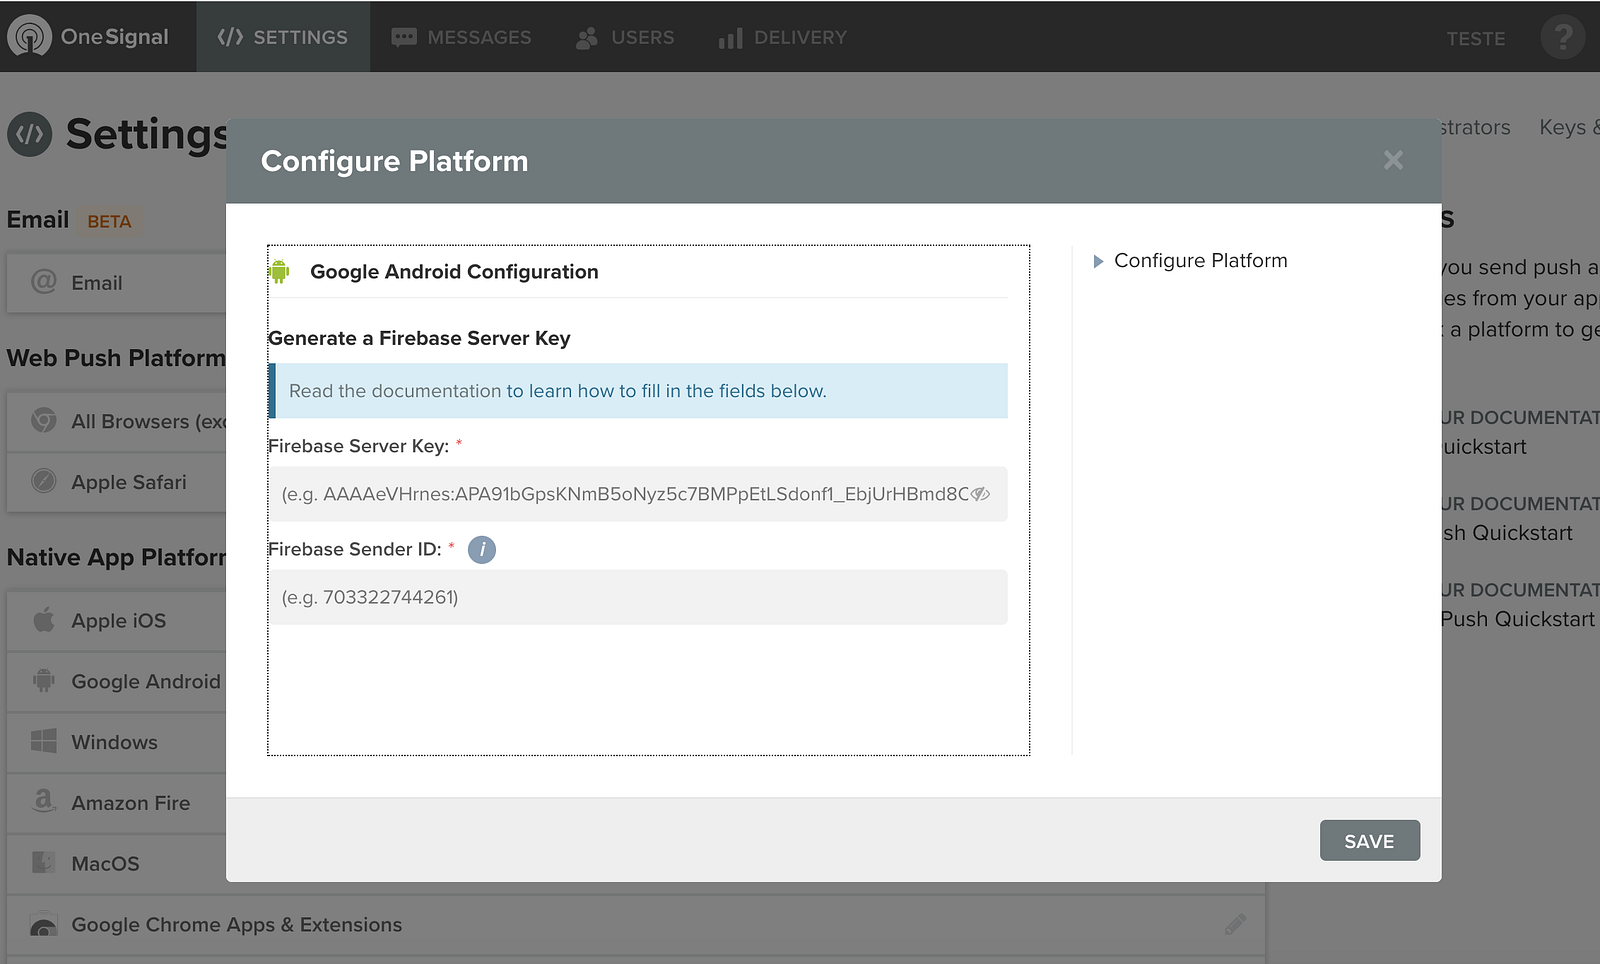Select the Google Android platform row
The height and width of the screenshot is (964, 1600).
pos(117,682)
